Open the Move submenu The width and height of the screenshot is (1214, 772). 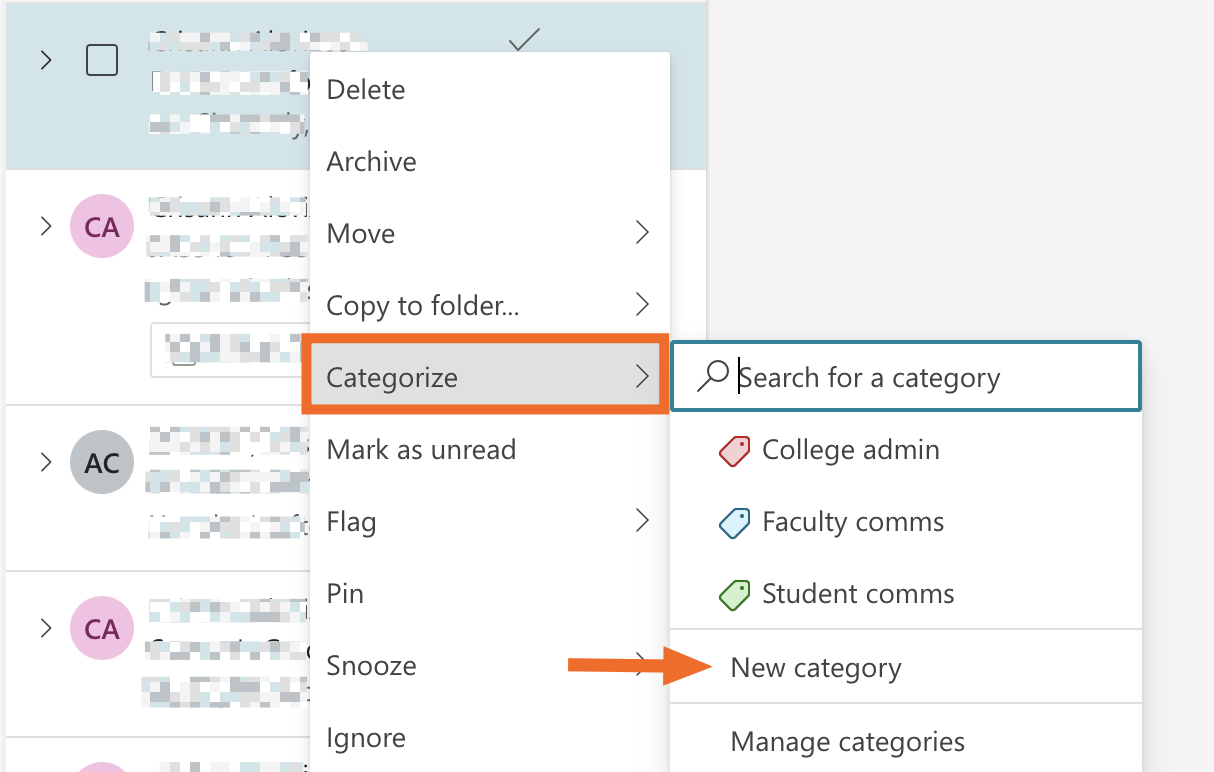(489, 234)
